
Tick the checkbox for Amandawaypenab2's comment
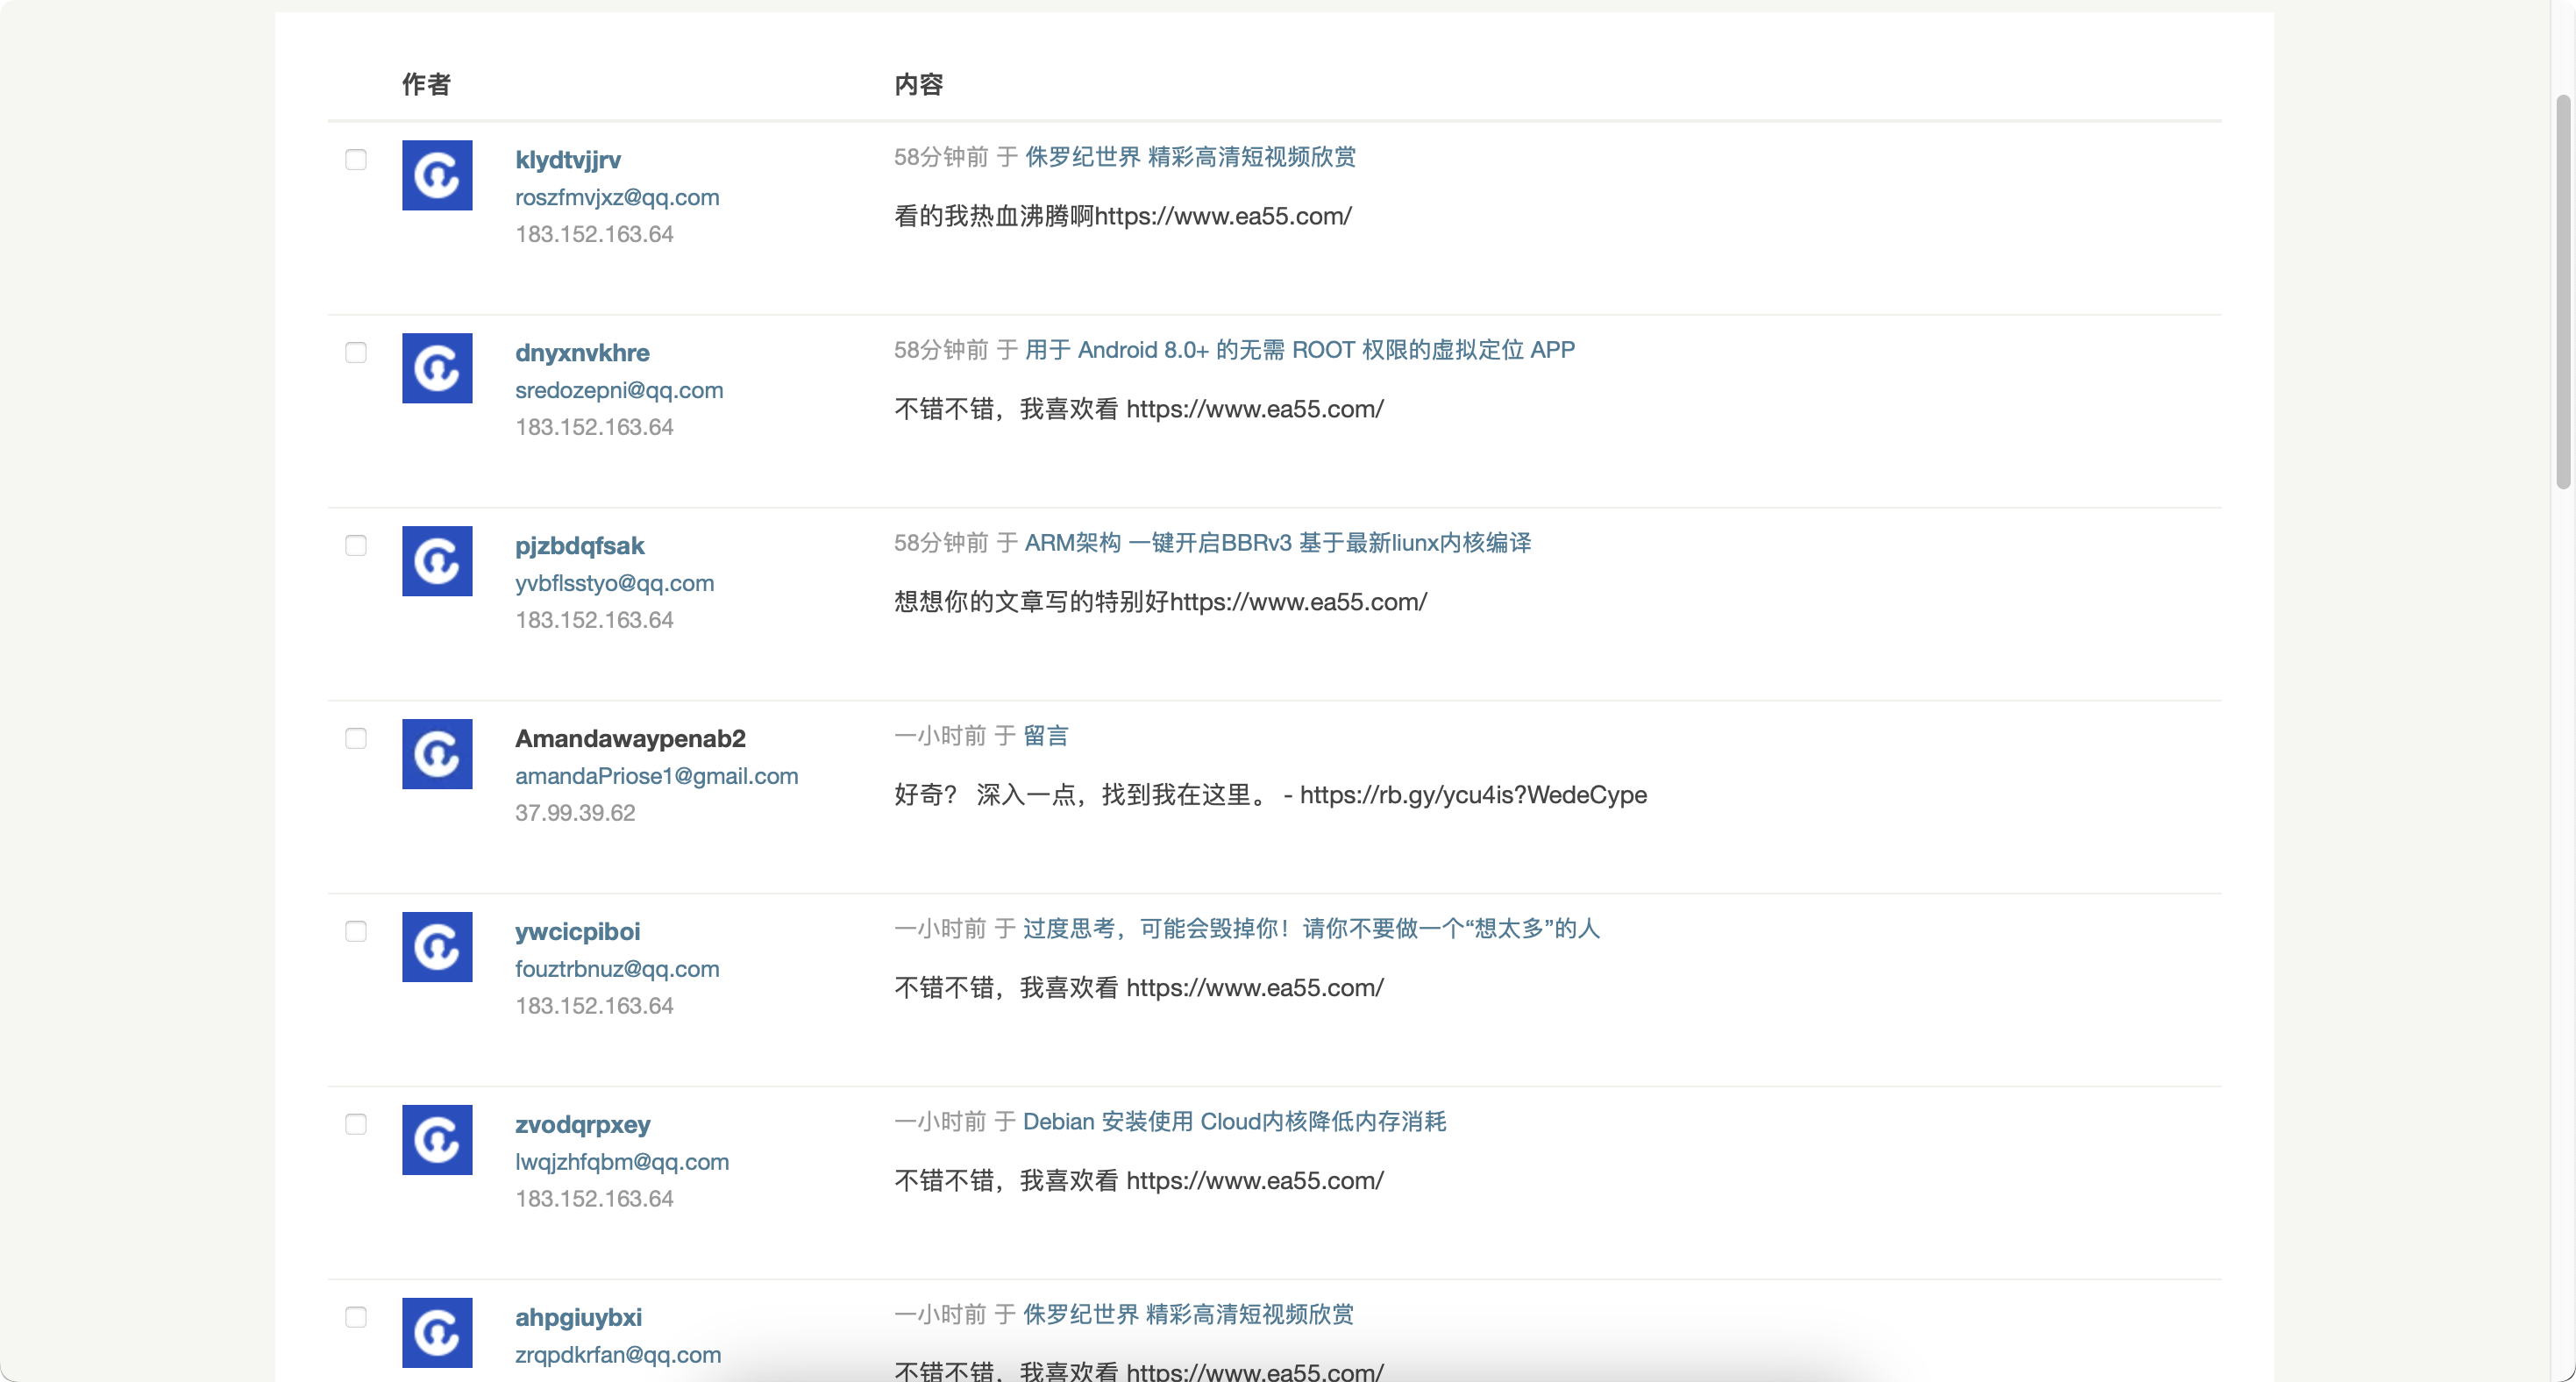[356, 739]
